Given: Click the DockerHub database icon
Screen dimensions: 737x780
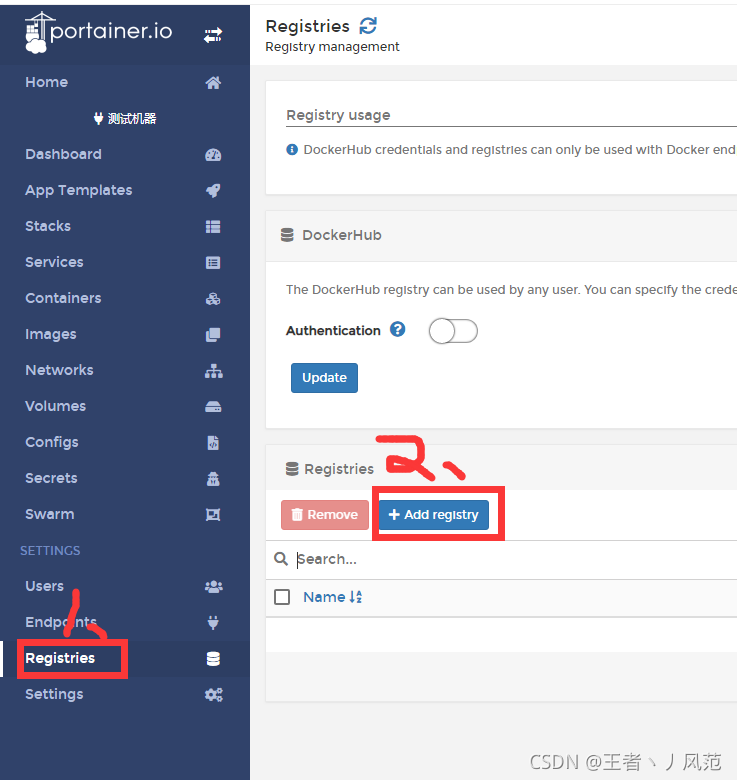Looking at the screenshot, I should pyautogui.click(x=287, y=235).
